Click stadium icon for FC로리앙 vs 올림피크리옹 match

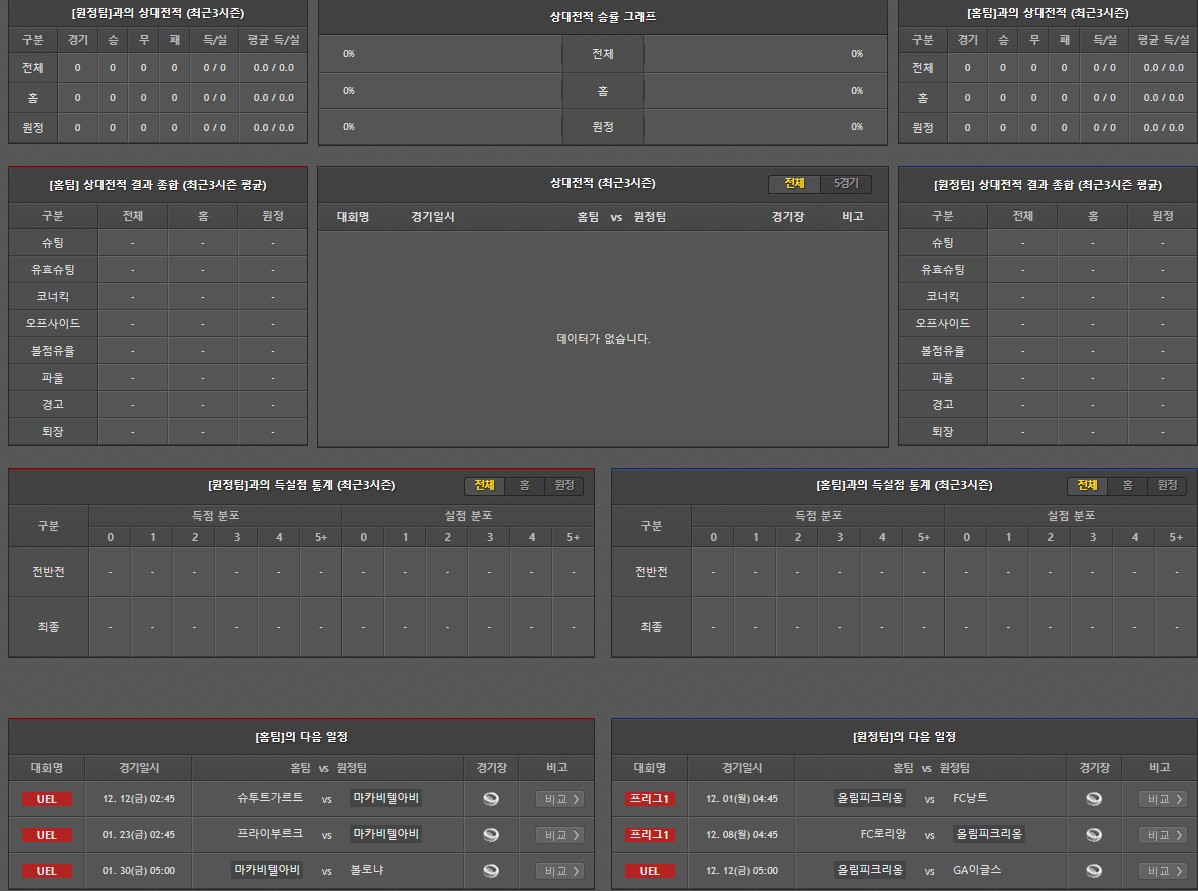click(1094, 835)
